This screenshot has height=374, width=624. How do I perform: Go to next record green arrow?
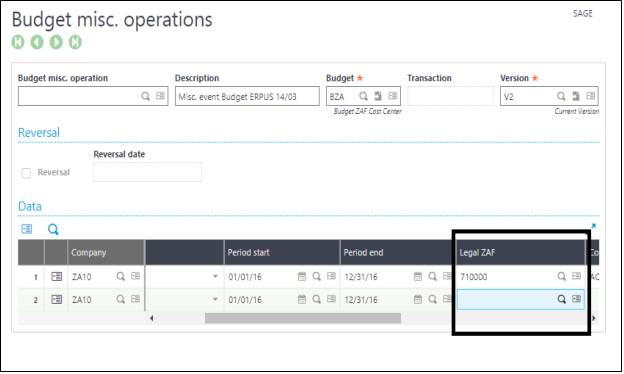click(x=56, y=42)
